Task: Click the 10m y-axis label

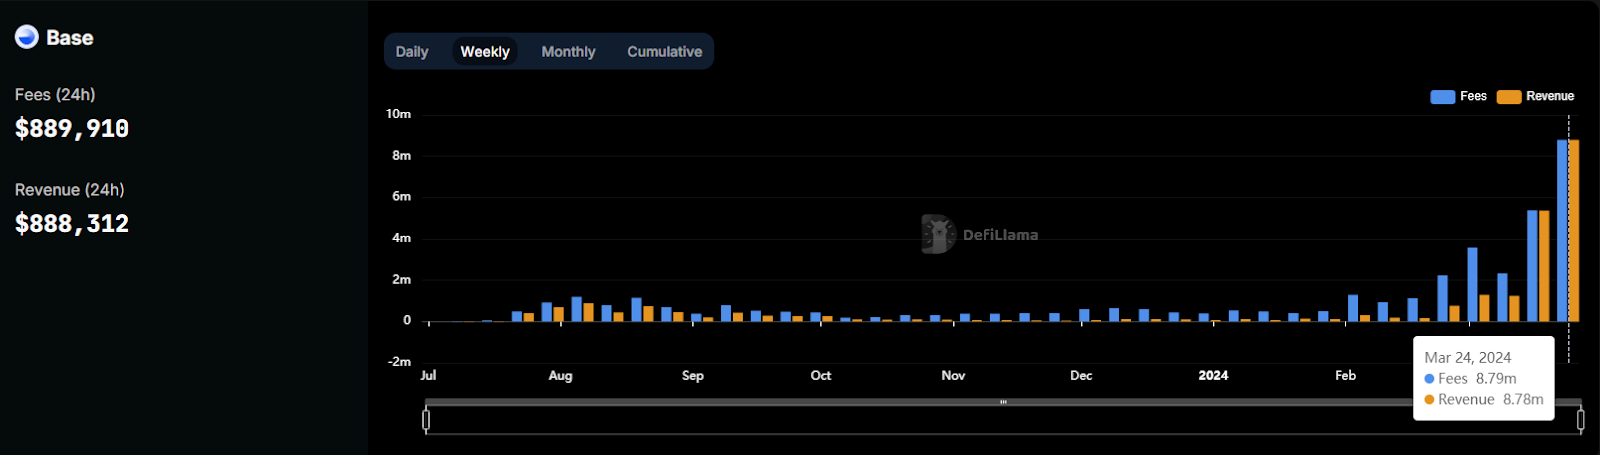Action: pos(398,114)
